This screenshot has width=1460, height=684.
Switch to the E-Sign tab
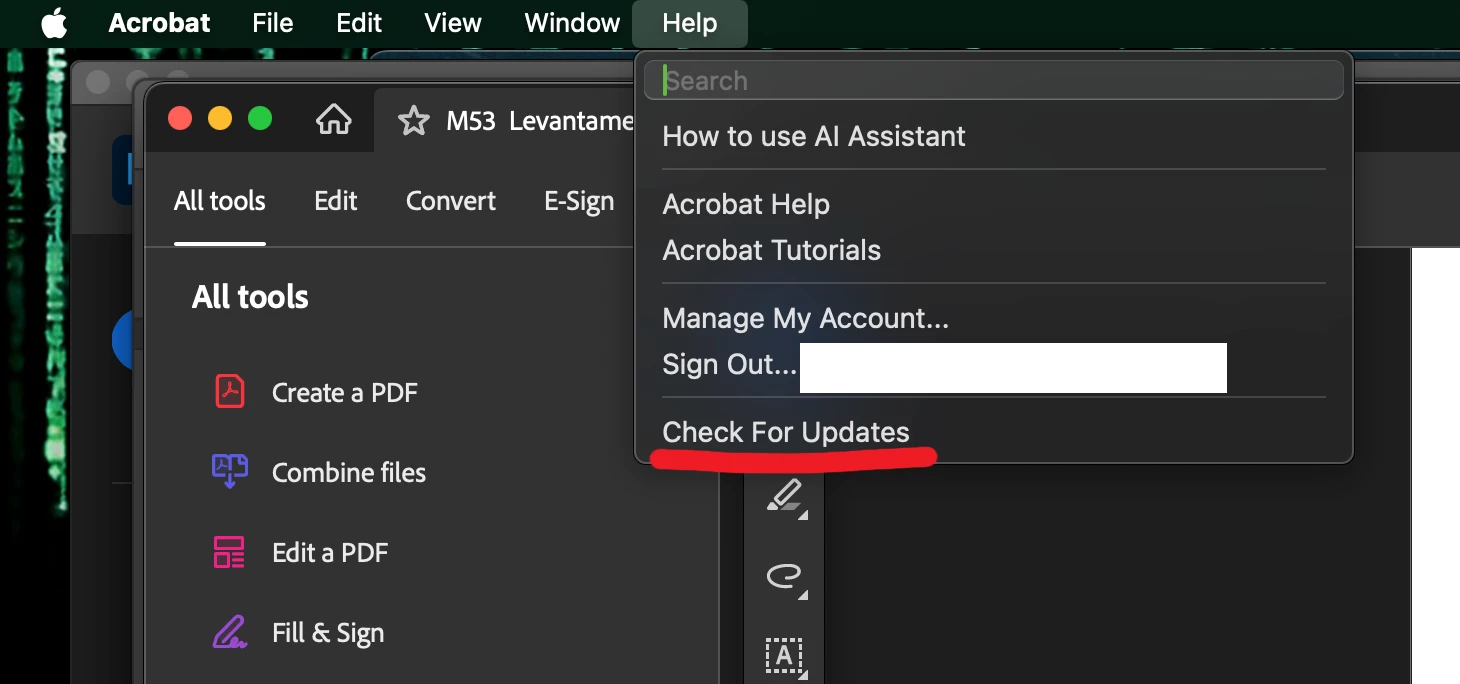click(x=579, y=201)
